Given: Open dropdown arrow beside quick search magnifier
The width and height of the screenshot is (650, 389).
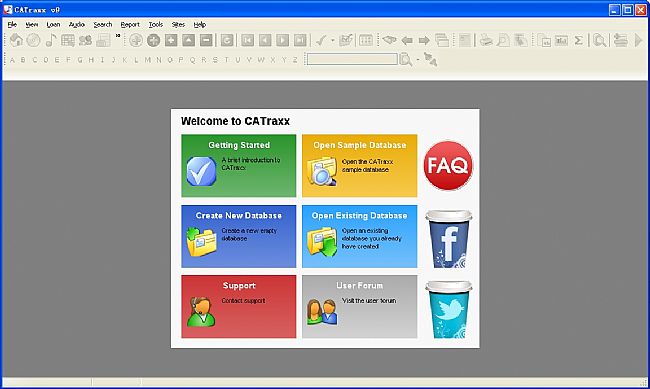Looking at the screenshot, I should (x=418, y=60).
